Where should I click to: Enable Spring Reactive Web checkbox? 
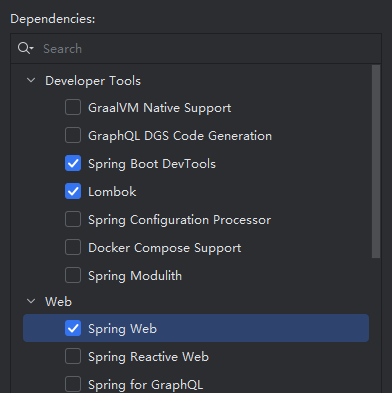73,356
